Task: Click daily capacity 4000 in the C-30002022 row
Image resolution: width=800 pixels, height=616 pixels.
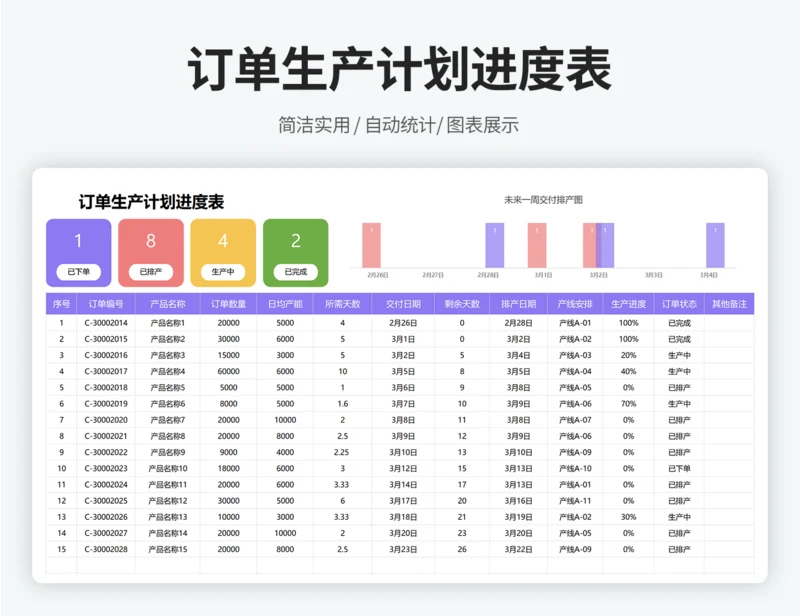Action: pos(285,452)
